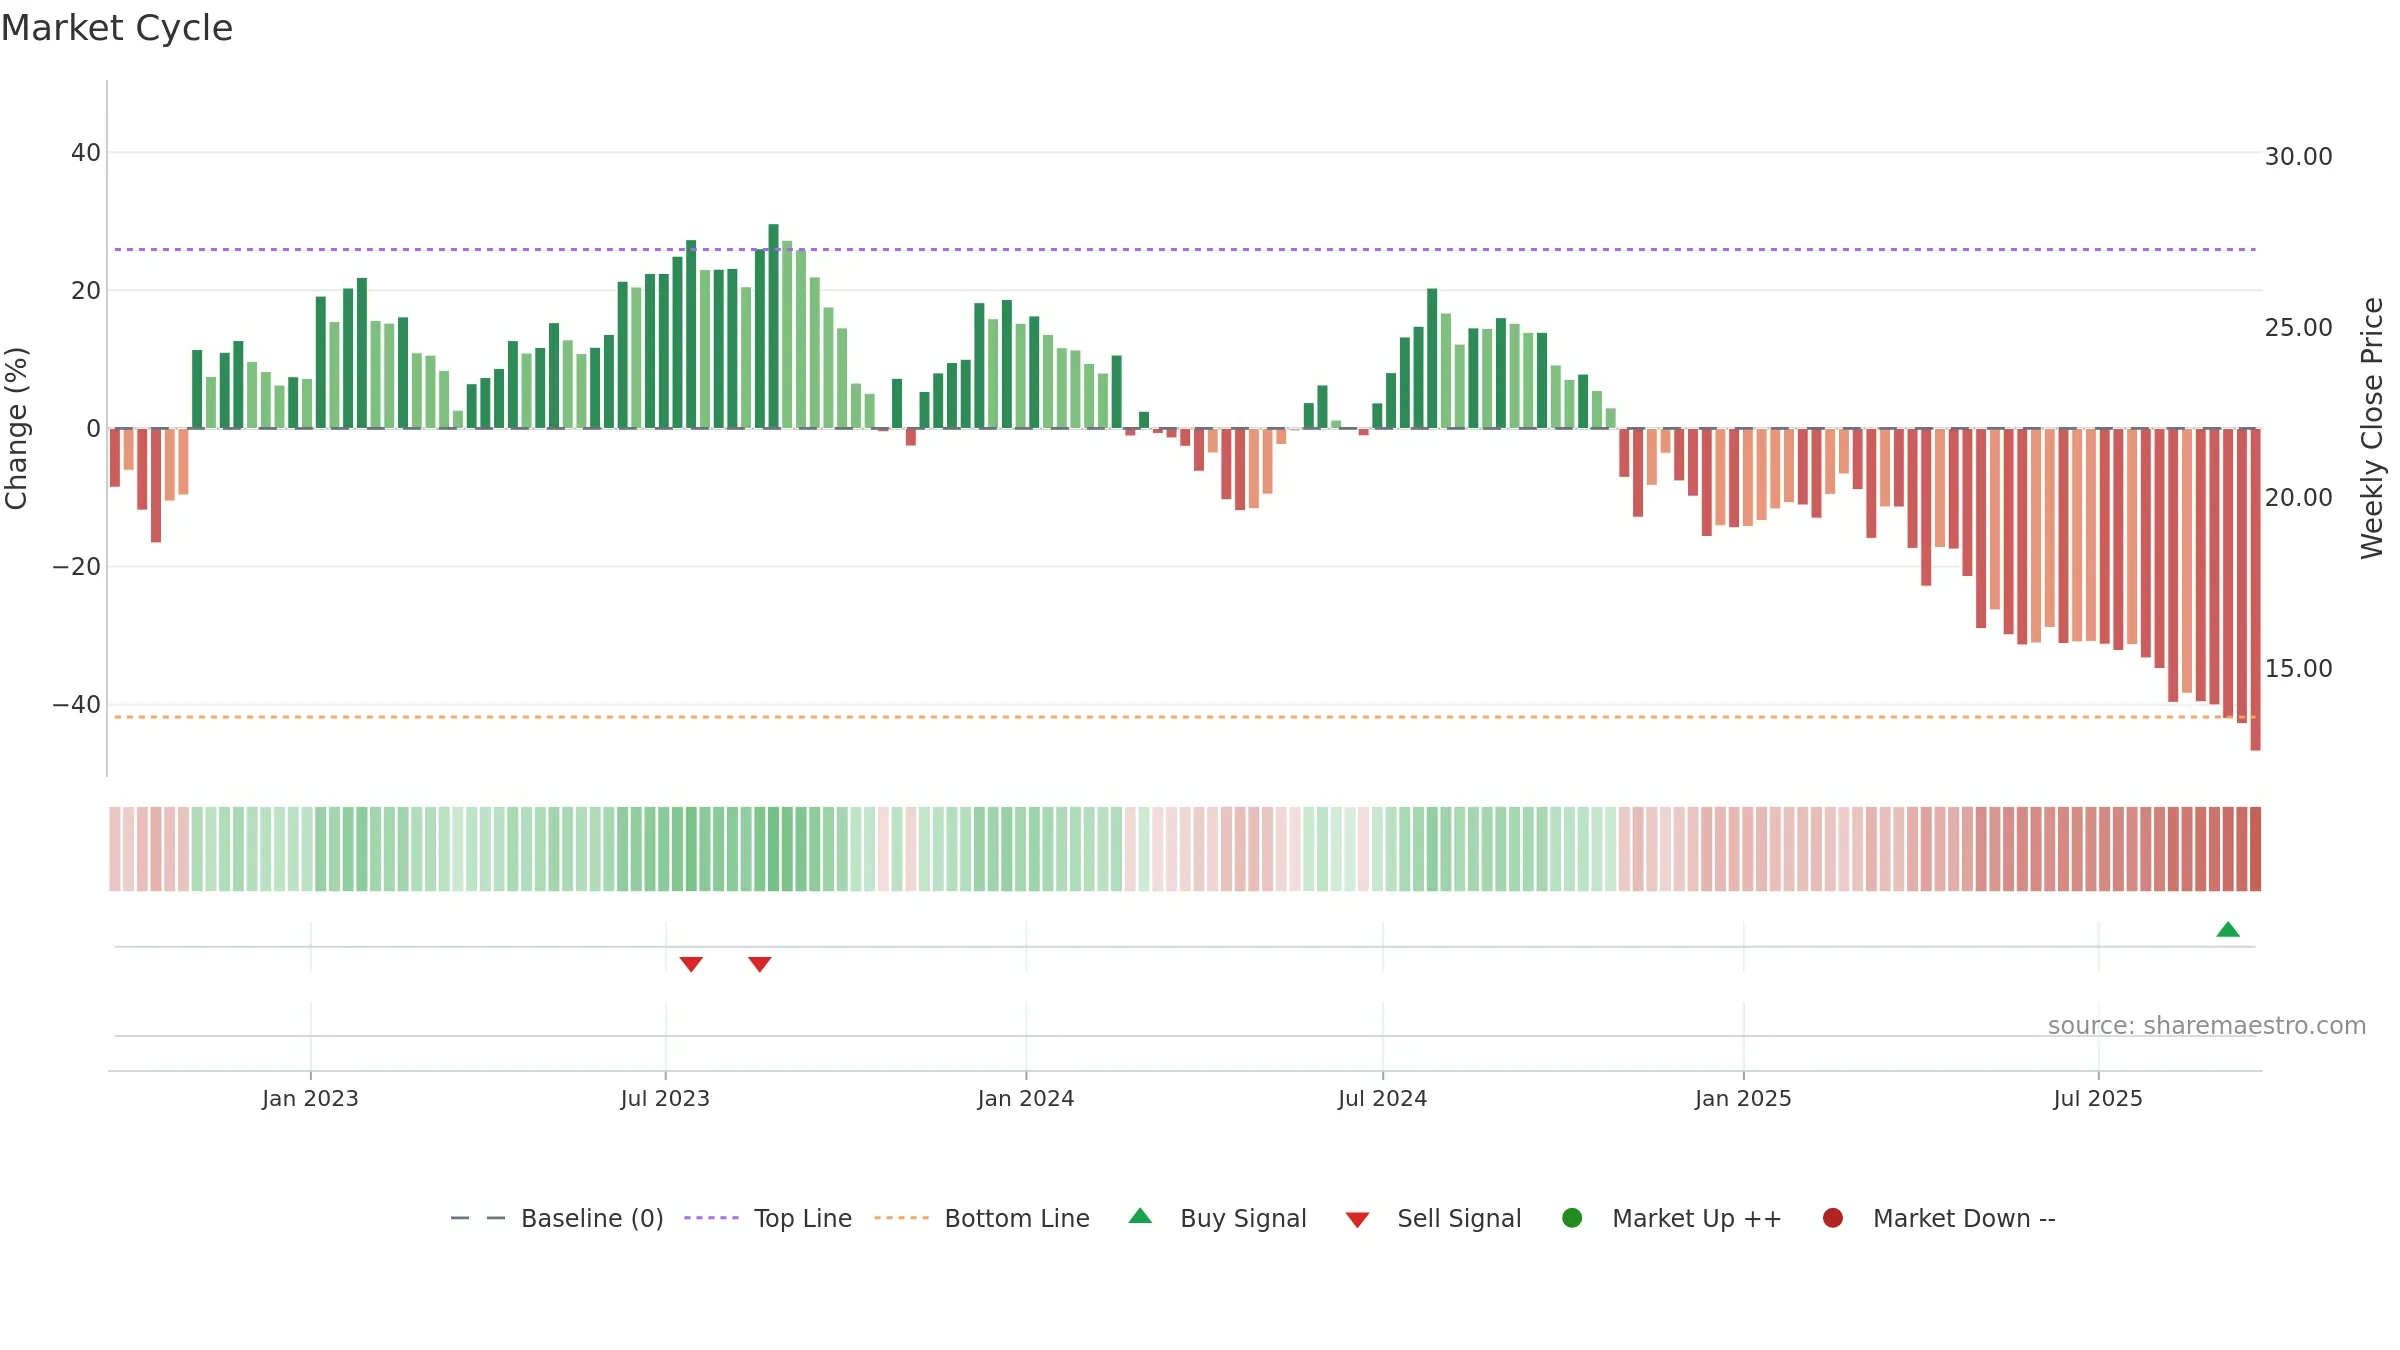Click the second red Sell Signal marker
Image resolution: width=2400 pixels, height=1350 pixels.
[760, 964]
